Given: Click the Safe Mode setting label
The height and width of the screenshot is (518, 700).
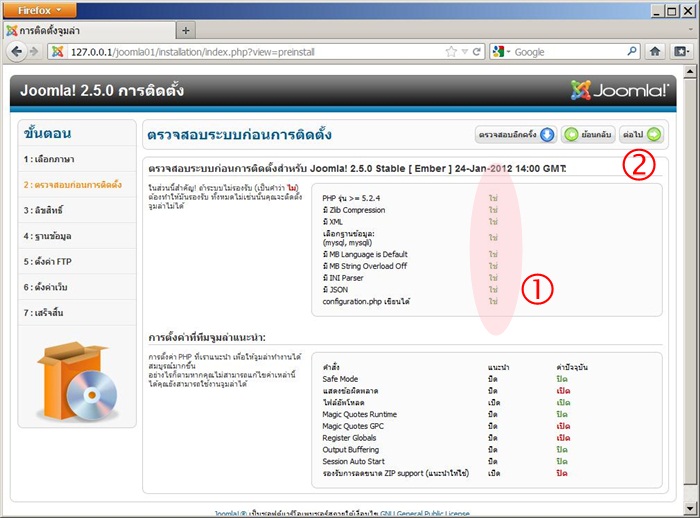Looking at the screenshot, I should (x=340, y=379).
